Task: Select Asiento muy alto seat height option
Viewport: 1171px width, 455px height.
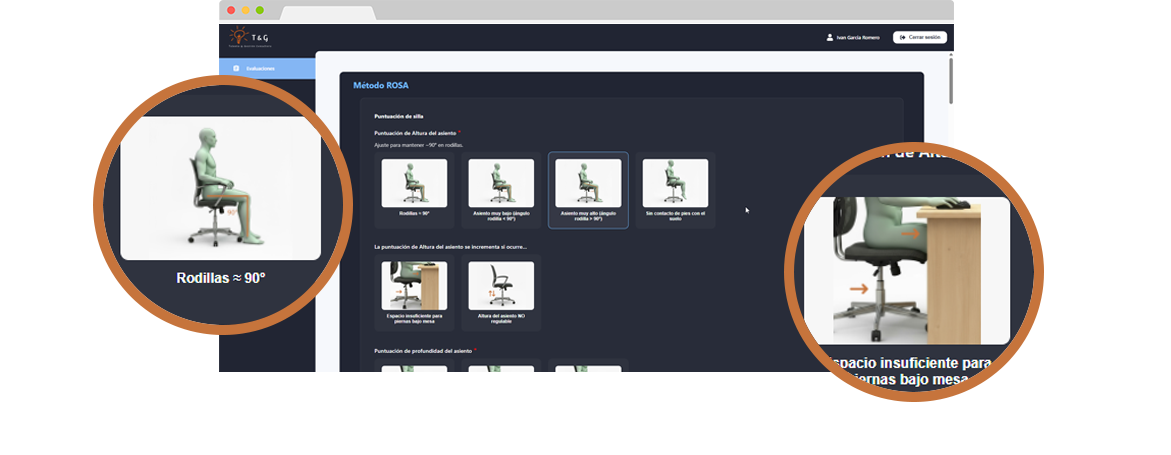Action: click(588, 190)
